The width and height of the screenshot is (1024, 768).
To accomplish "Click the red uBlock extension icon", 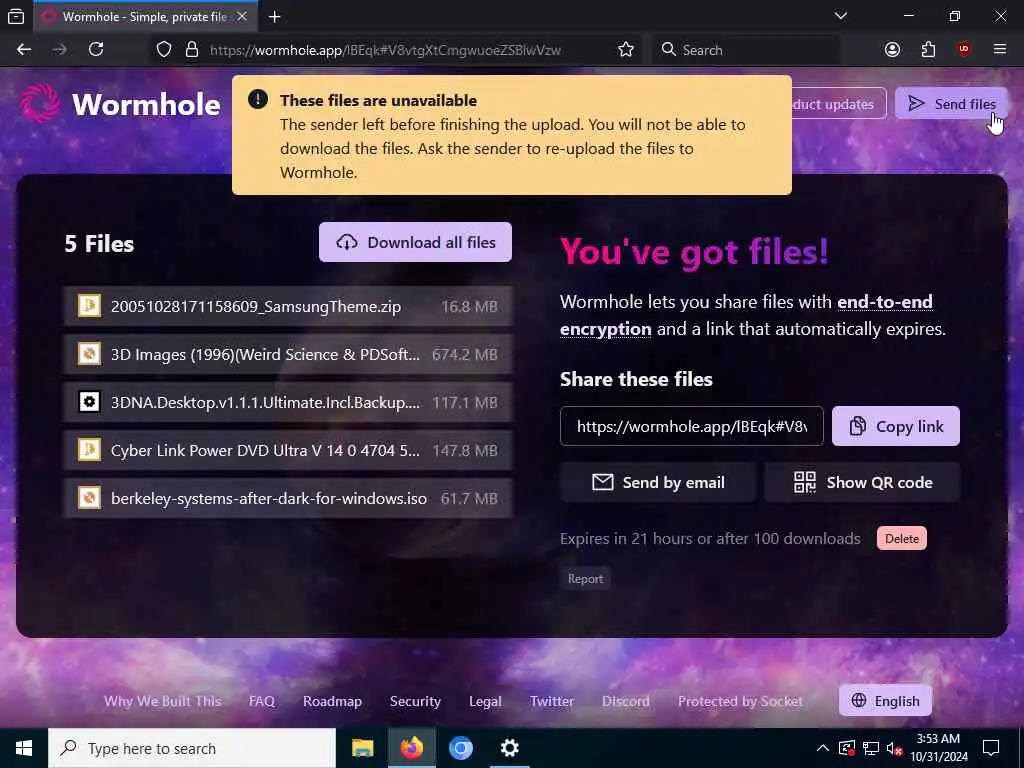I will (x=964, y=50).
